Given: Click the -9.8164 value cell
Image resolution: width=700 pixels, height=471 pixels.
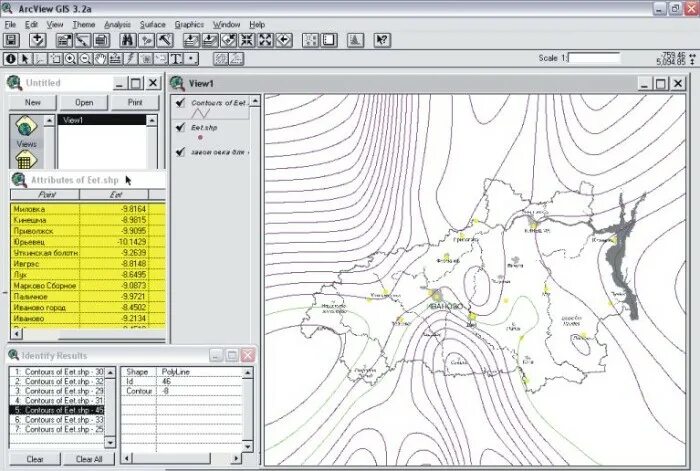Looking at the screenshot, I should pos(114,209).
